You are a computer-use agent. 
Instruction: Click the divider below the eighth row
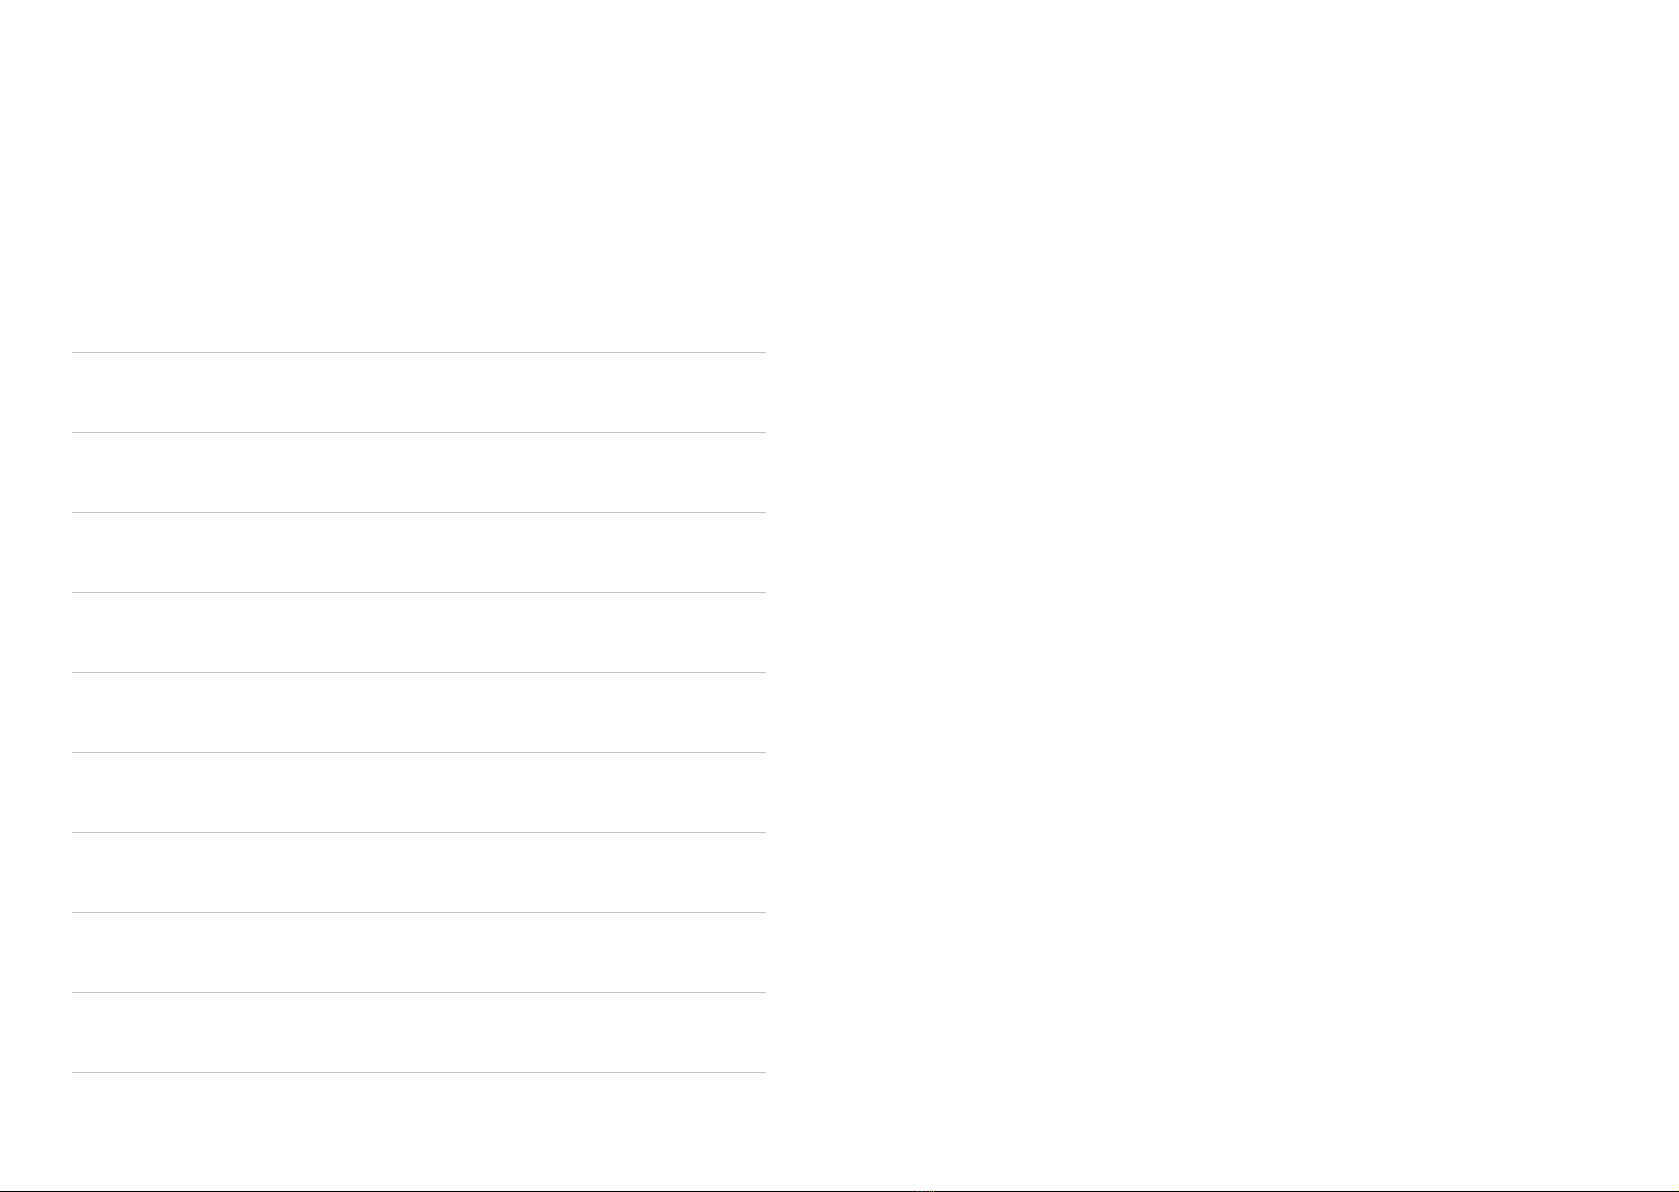click(418, 992)
